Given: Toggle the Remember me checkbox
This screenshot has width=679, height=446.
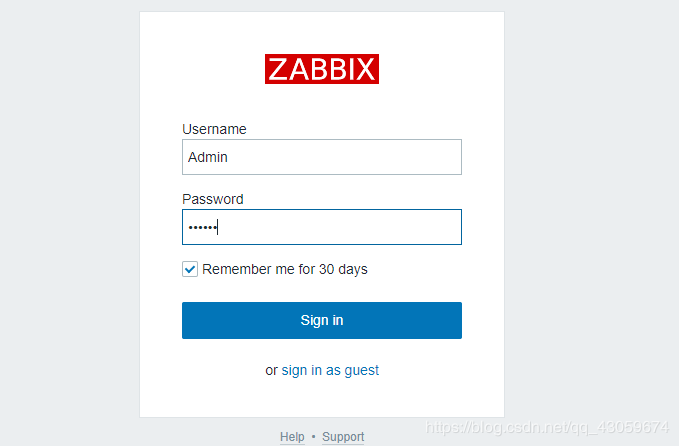Looking at the screenshot, I should coord(190,269).
